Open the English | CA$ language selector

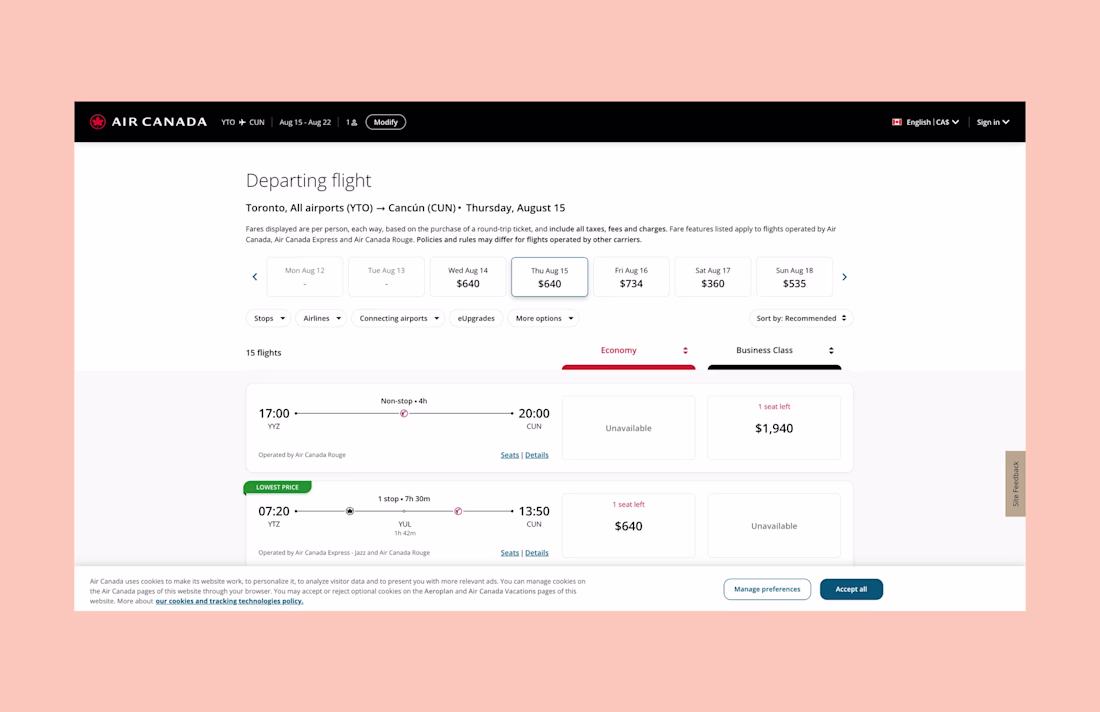(925, 122)
